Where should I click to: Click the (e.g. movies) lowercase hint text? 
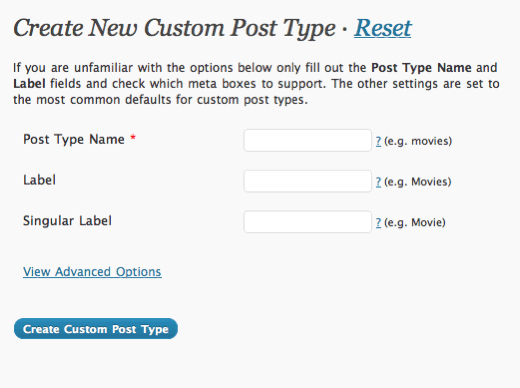418,141
